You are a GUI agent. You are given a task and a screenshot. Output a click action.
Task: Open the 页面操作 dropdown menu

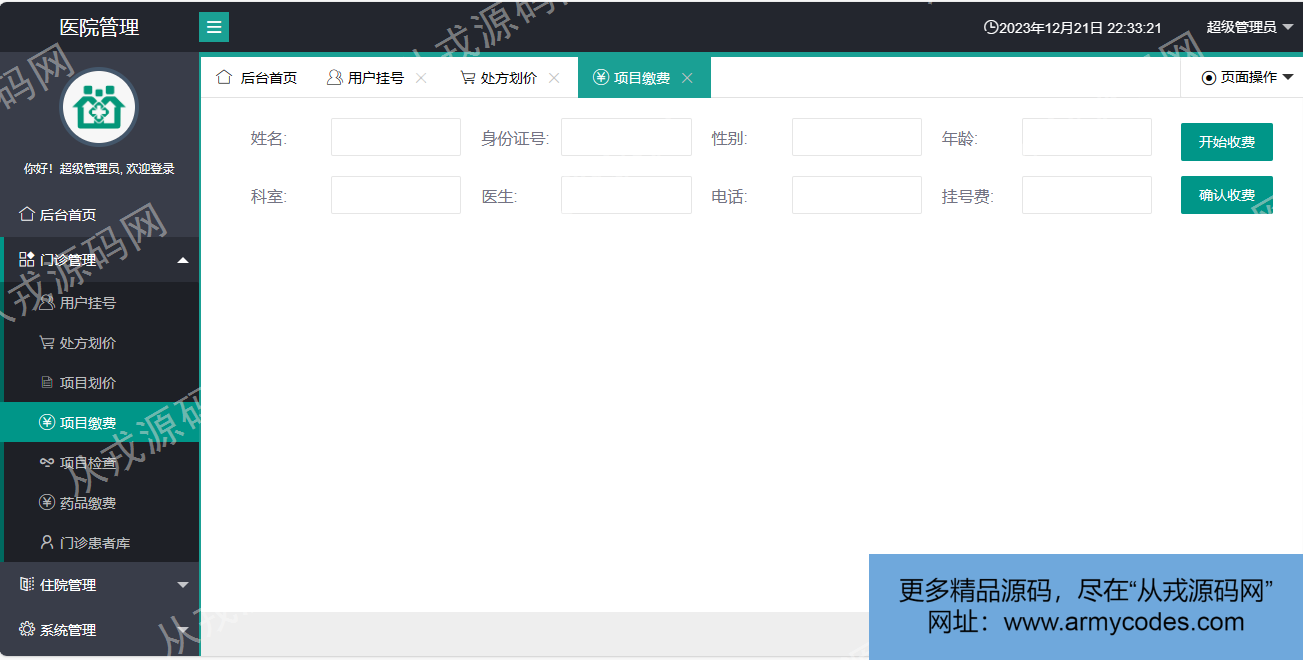coord(1247,77)
